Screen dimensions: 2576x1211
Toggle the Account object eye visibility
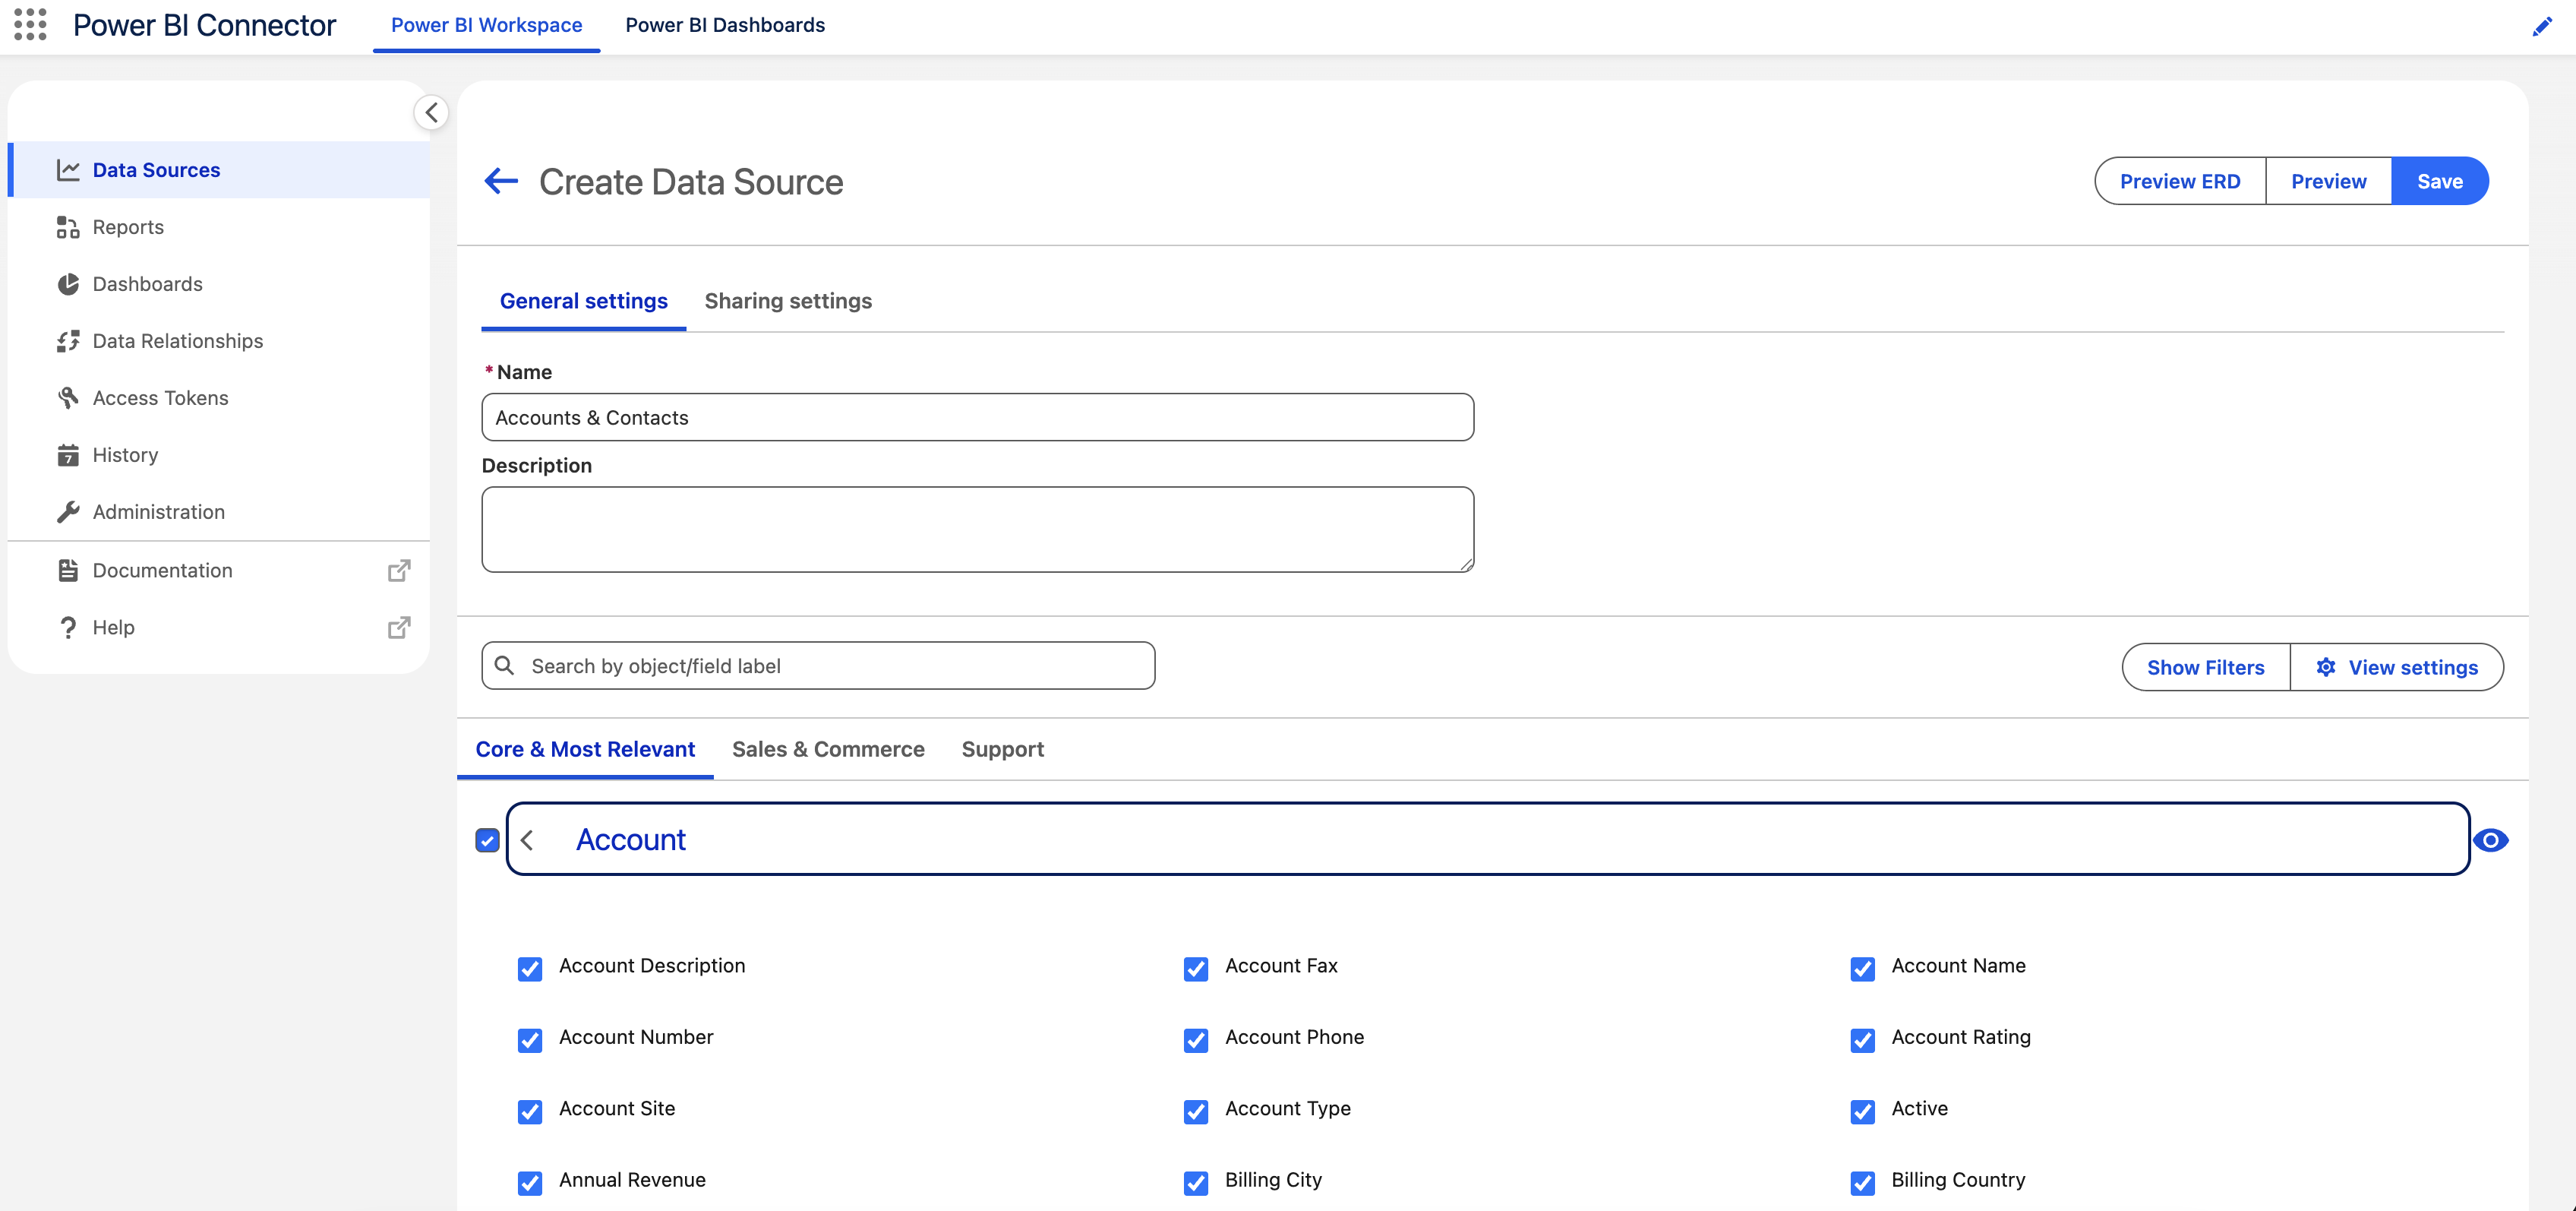2491,840
